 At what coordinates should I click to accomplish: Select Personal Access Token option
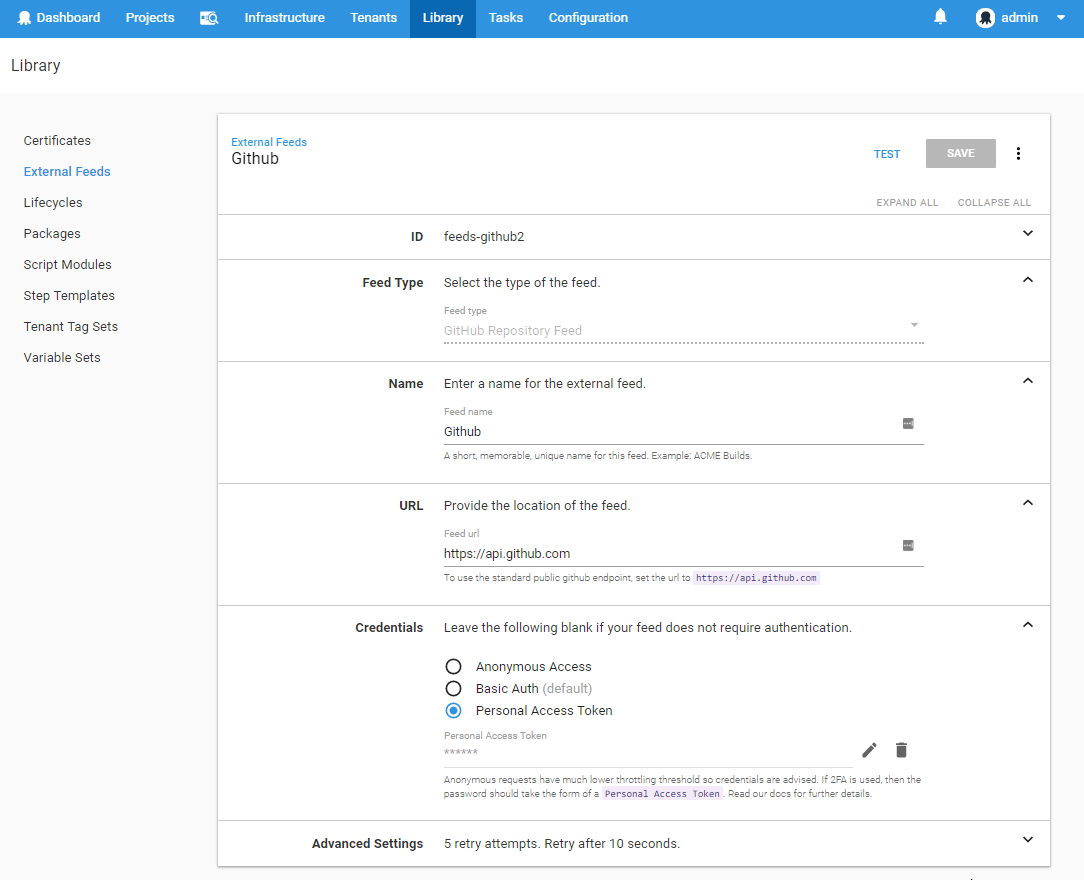(x=453, y=710)
